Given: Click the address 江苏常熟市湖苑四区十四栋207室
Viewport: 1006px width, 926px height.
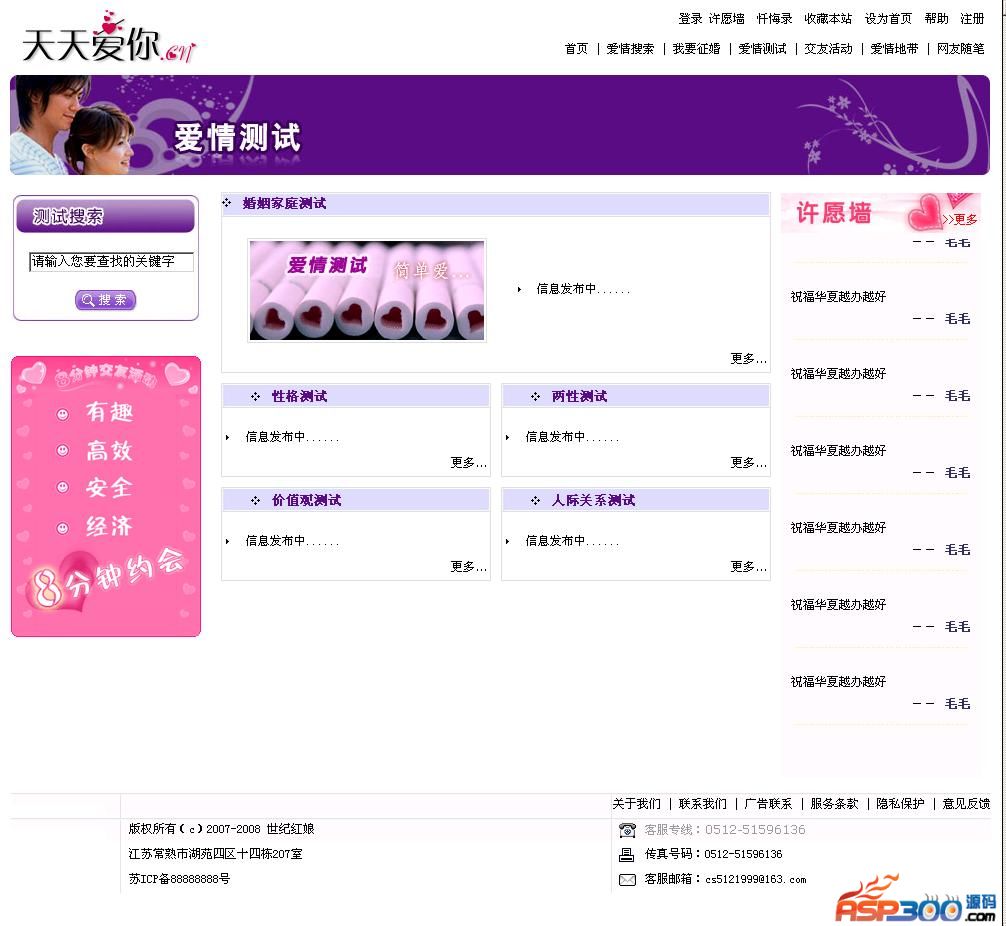Looking at the screenshot, I should (x=215, y=854).
